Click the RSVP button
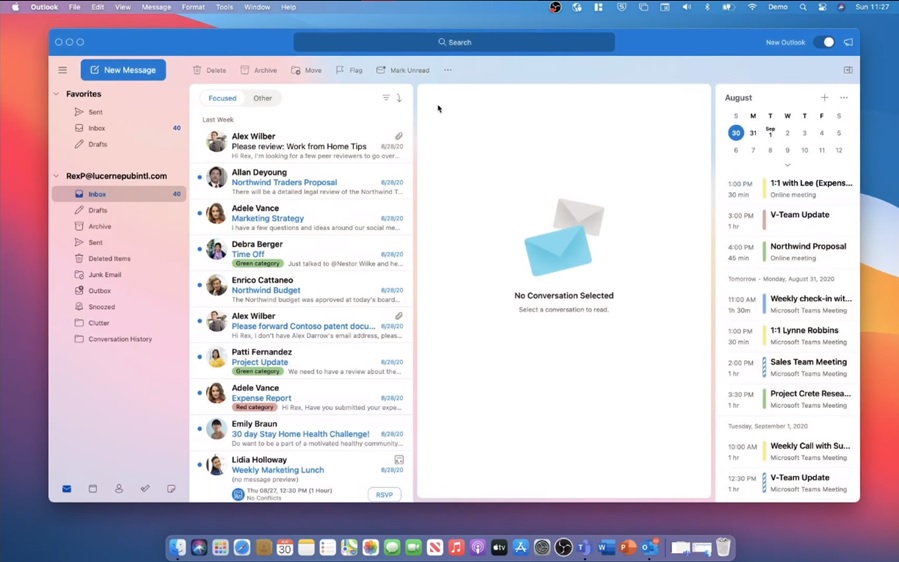Image resolution: width=899 pixels, height=562 pixels. (x=384, y=494)
